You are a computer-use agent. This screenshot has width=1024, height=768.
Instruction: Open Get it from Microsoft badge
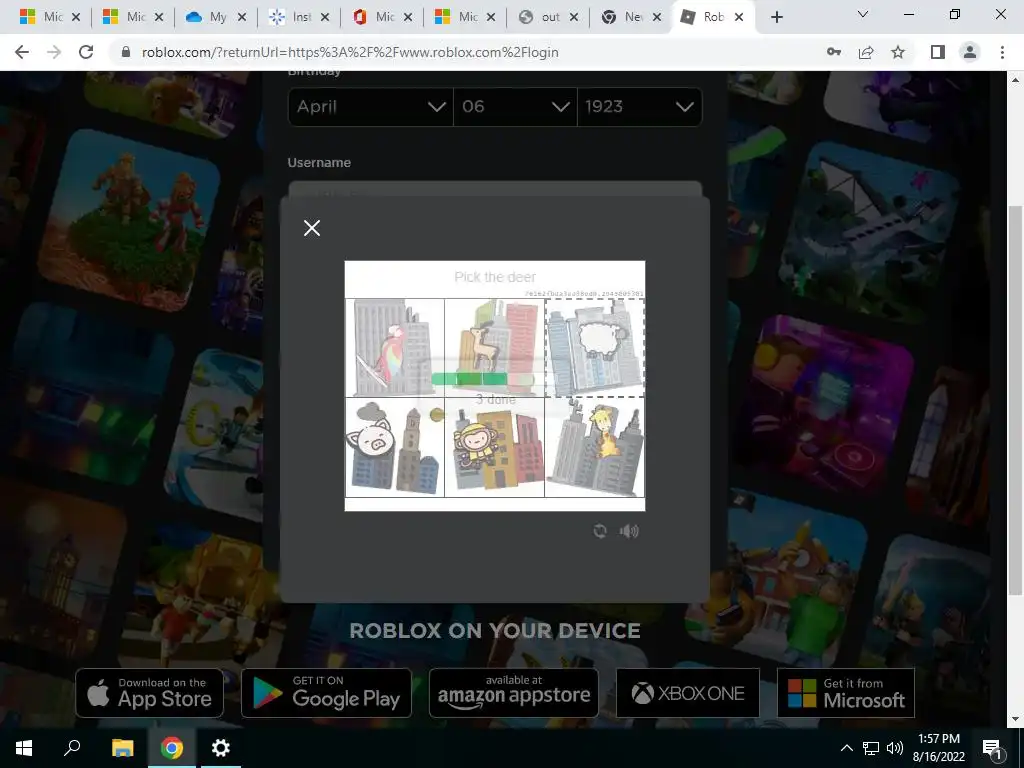(846, 692)
